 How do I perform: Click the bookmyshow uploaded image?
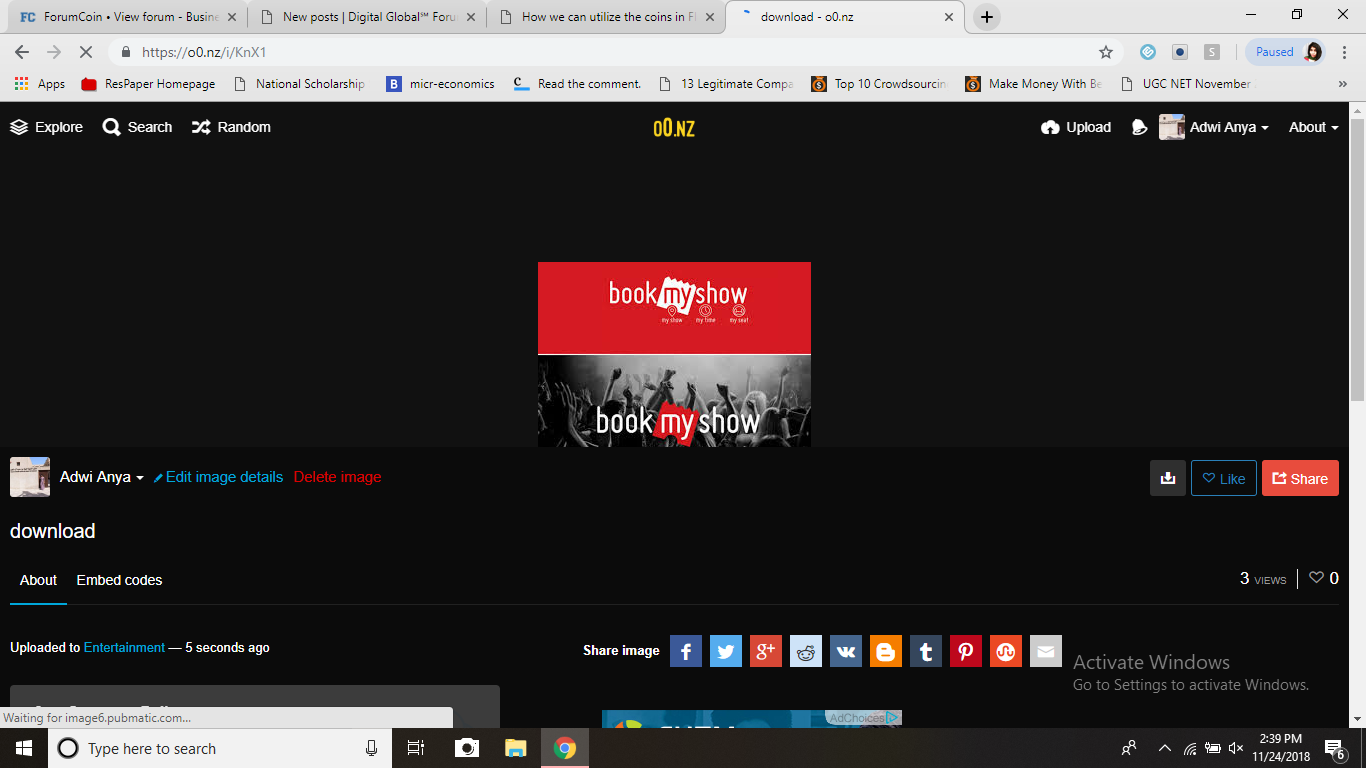(x=674, y=354)
